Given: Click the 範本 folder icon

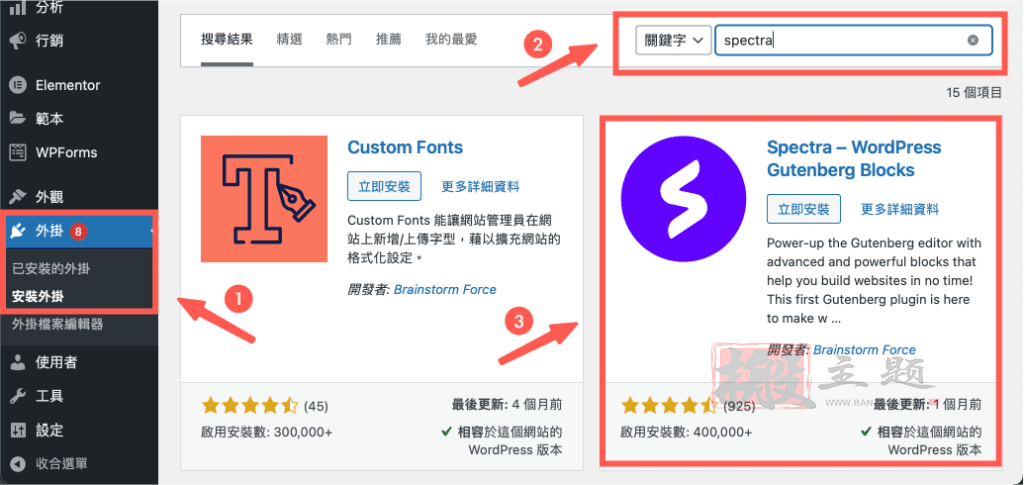Looking at the screenshot, I should pyautogui.click(x=18, y=119).
